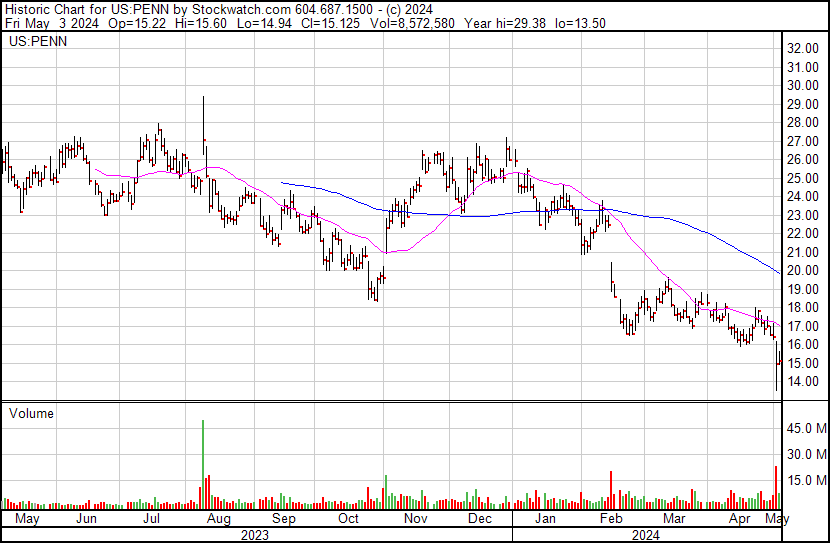Click the Jan month label on time axis
Image resolution: width=830 pixels, height=543 pixels.
(545, 519)
